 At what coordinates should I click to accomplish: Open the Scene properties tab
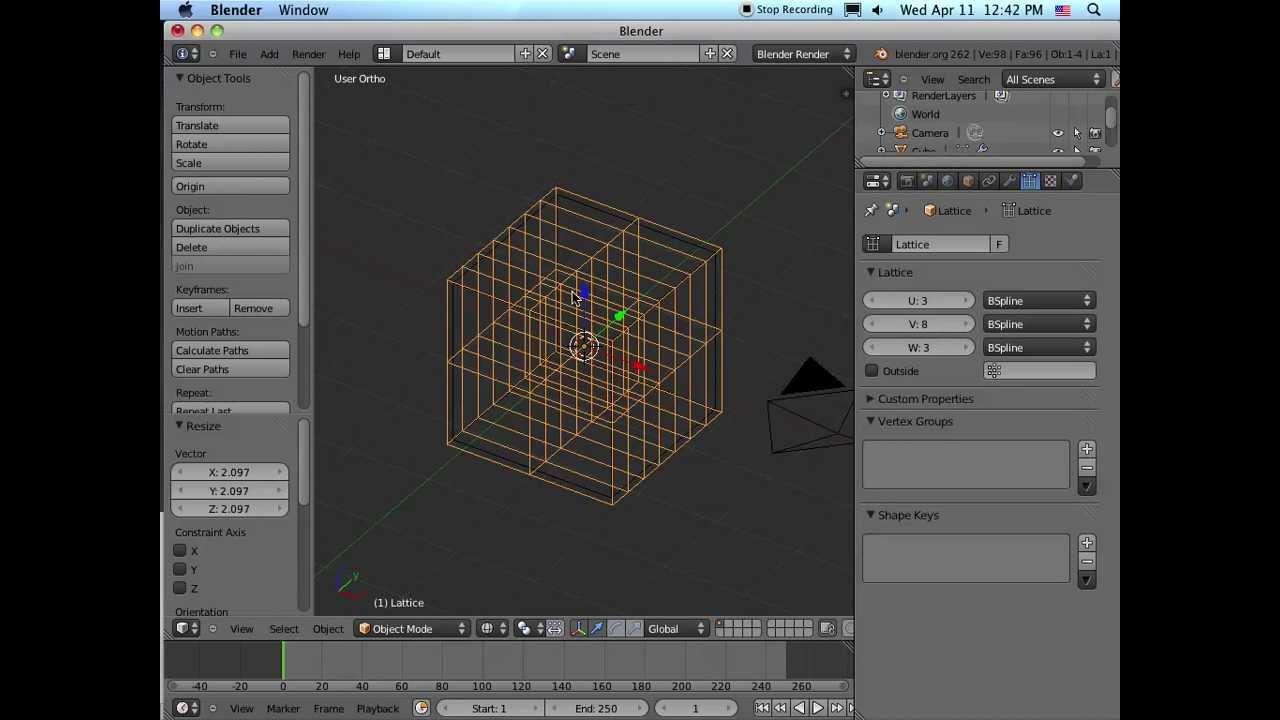tap(926, 181)
